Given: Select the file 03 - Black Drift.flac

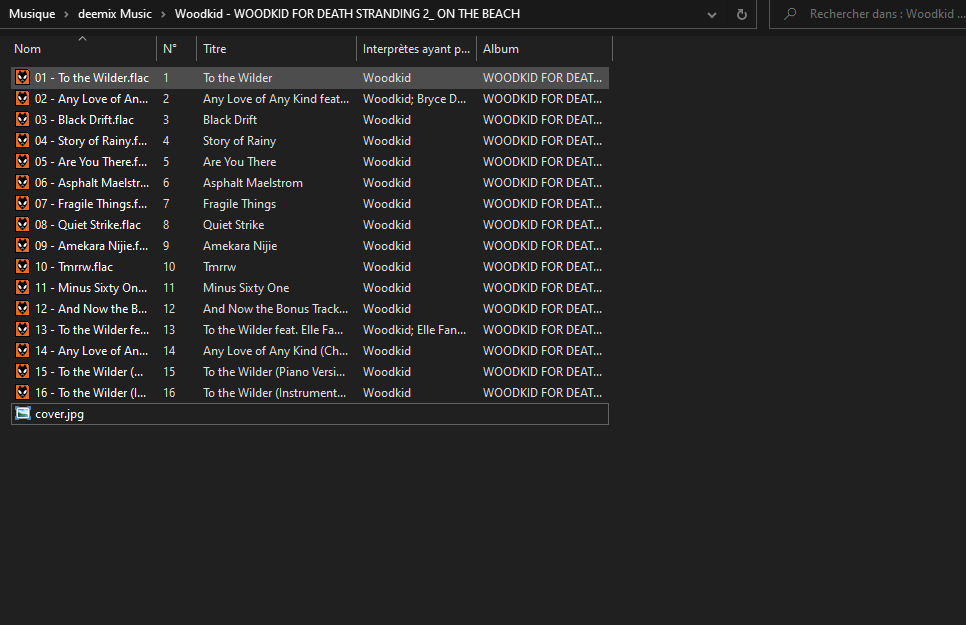Looking at the screenshot, I should tap(84, 120).
